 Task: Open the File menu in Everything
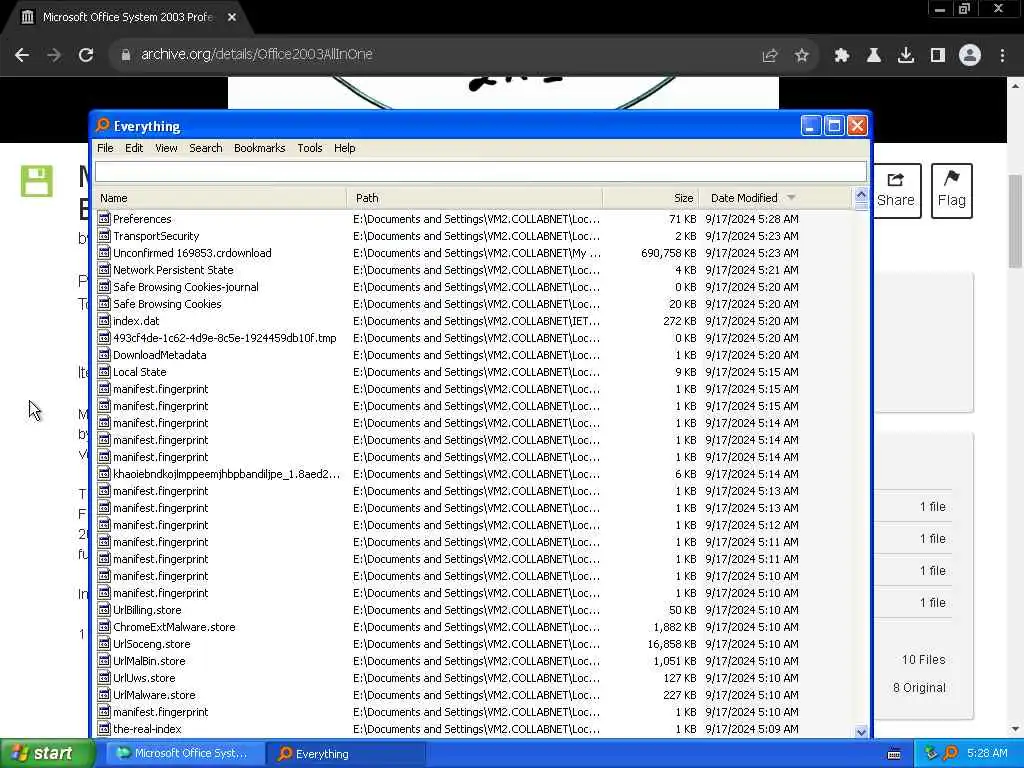coord(105,148)
